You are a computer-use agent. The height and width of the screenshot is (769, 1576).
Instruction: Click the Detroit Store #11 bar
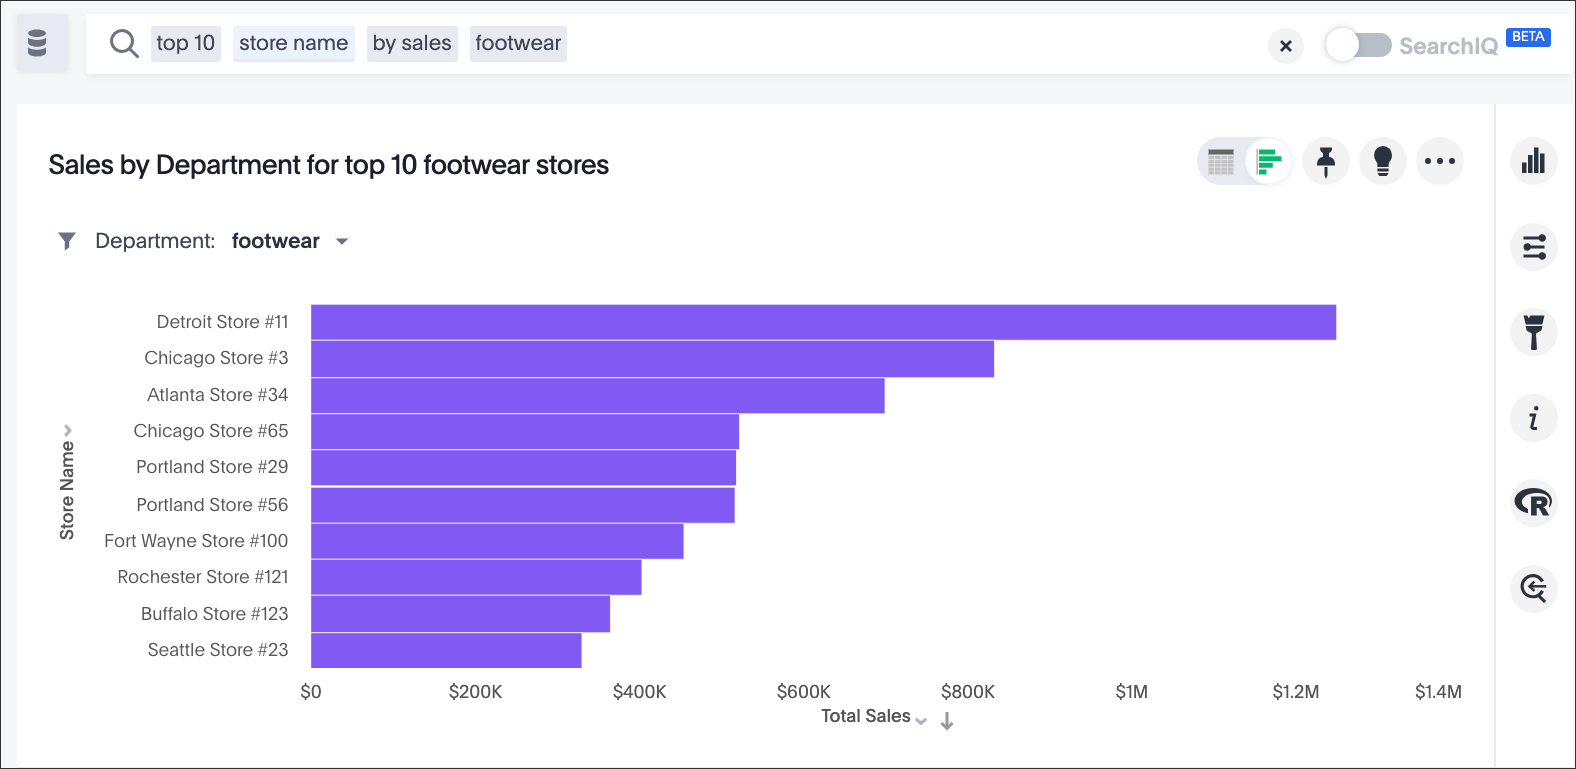(x=823, y=322)
